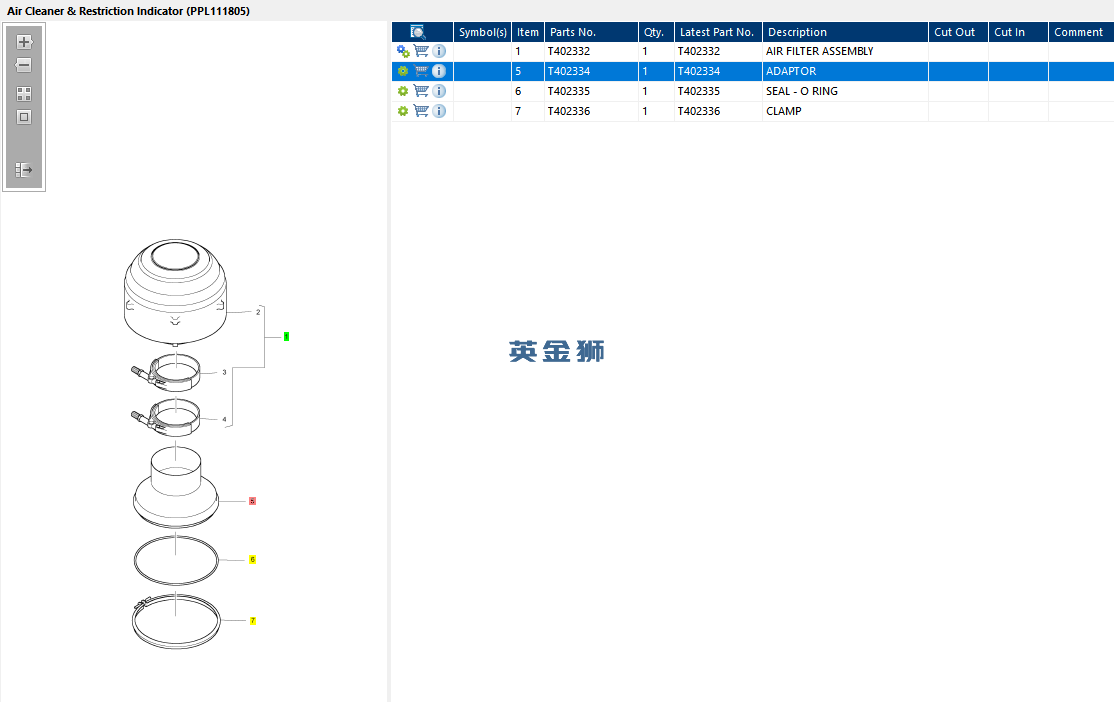The height and width of the screenshot is (702, 1114).
Task: Sort by Symbol(s) column header
Action: point(482,32)
